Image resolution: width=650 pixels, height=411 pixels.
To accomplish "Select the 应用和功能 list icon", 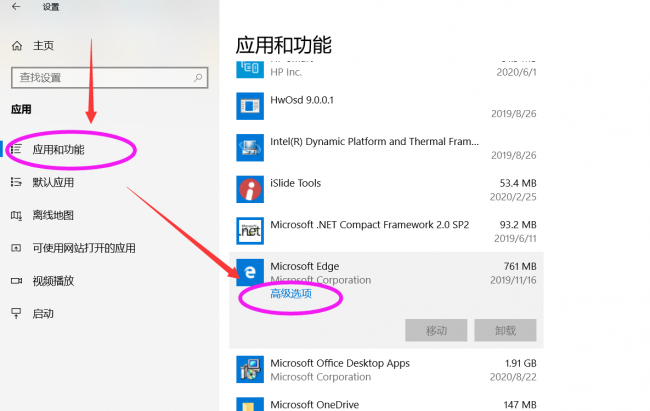I will click(16, 149).
